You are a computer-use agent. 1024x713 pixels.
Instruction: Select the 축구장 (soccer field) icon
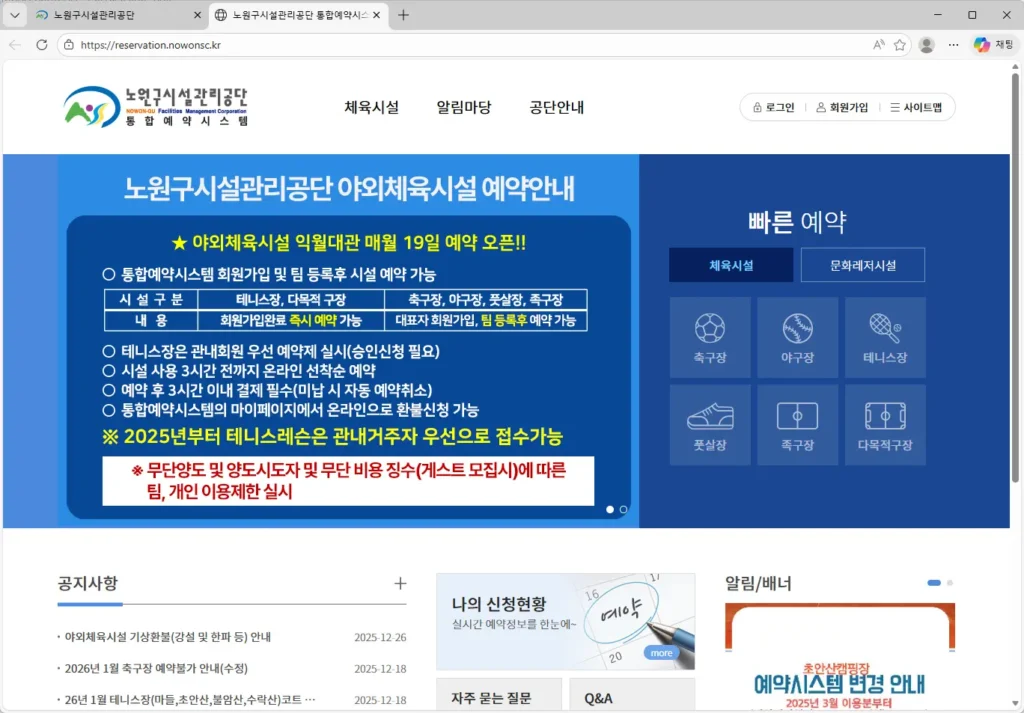pyautogui.click(x=710, y=337)
